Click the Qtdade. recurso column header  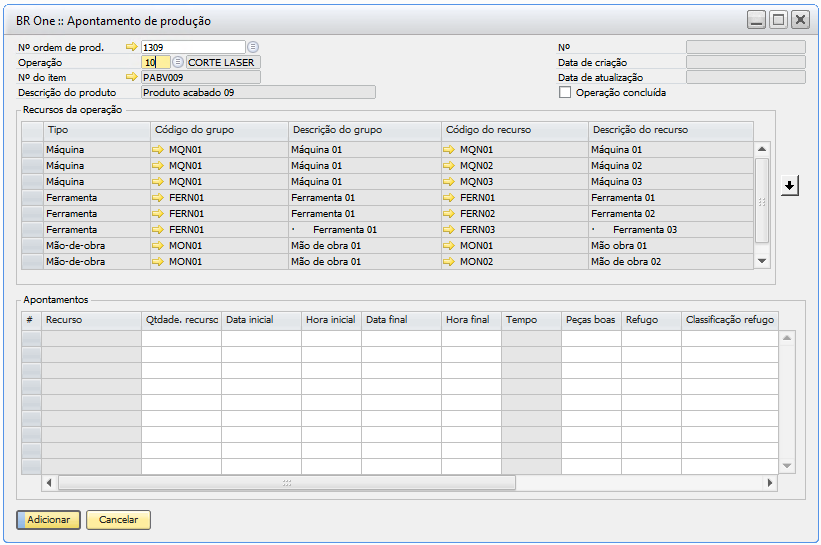pyautogui.click(x=182, y=320)
